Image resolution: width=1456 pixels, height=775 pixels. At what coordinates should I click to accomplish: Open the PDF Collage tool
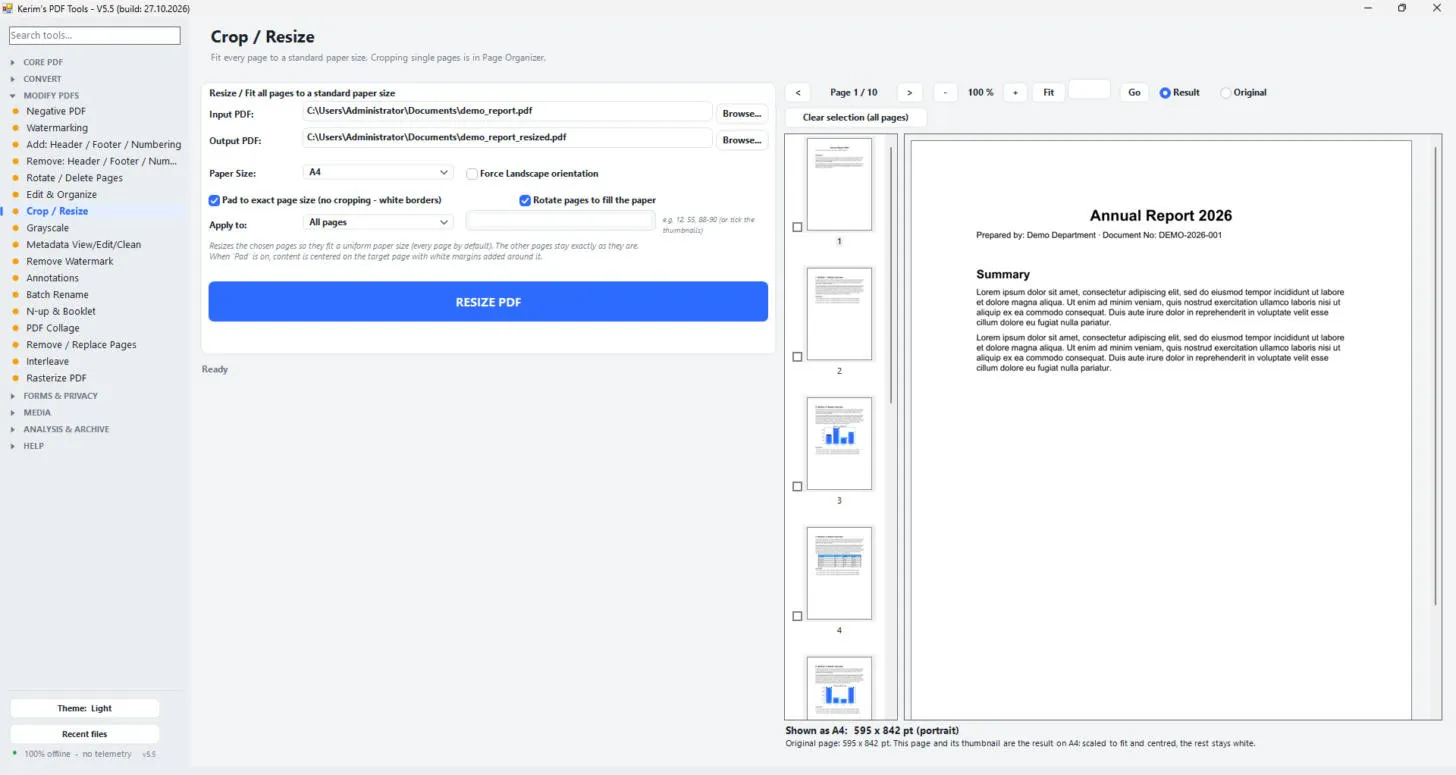[53, 328]
